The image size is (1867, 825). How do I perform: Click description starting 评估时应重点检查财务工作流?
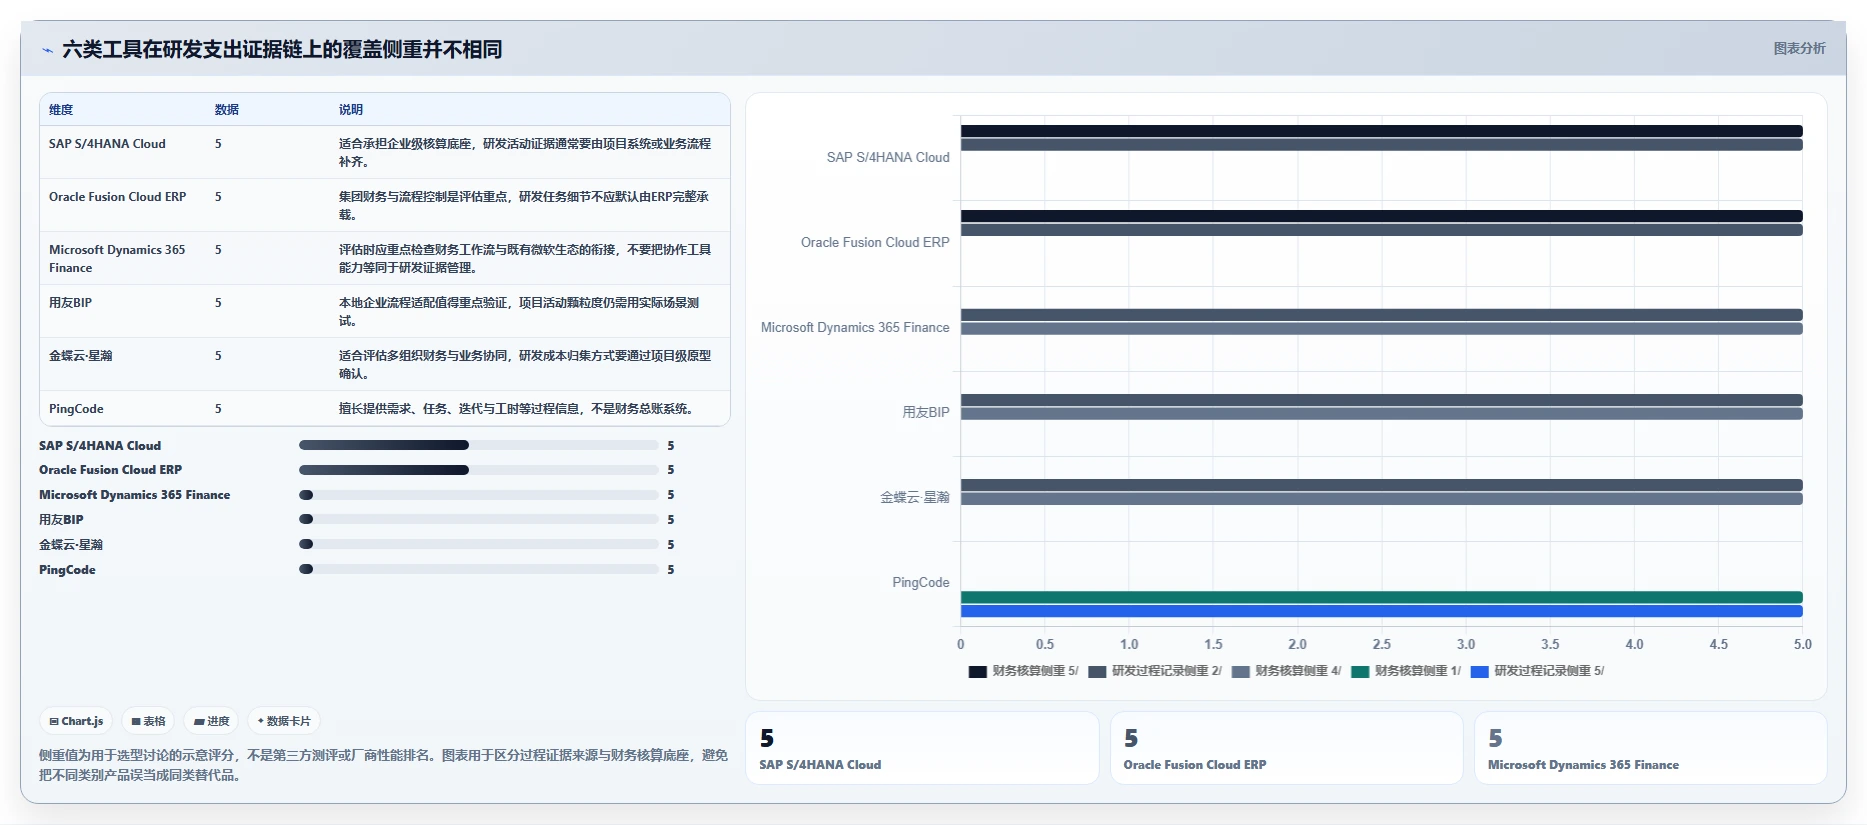[525, 259]
